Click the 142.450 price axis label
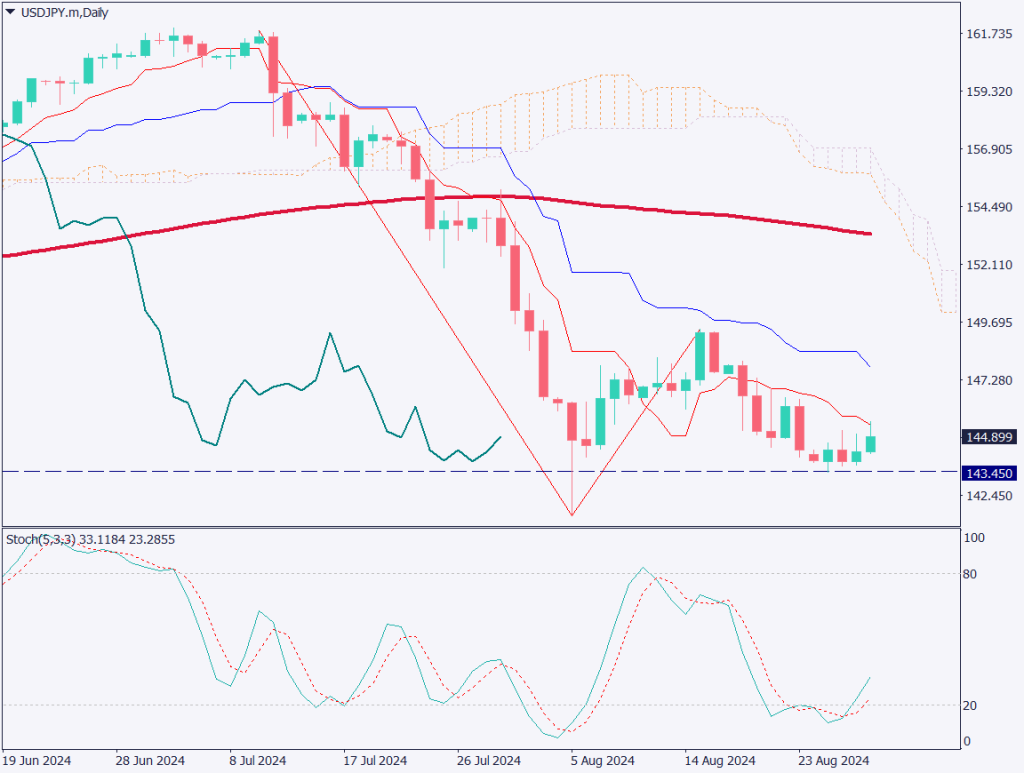This screenshot has width=1024, height=773. (990, 496)
